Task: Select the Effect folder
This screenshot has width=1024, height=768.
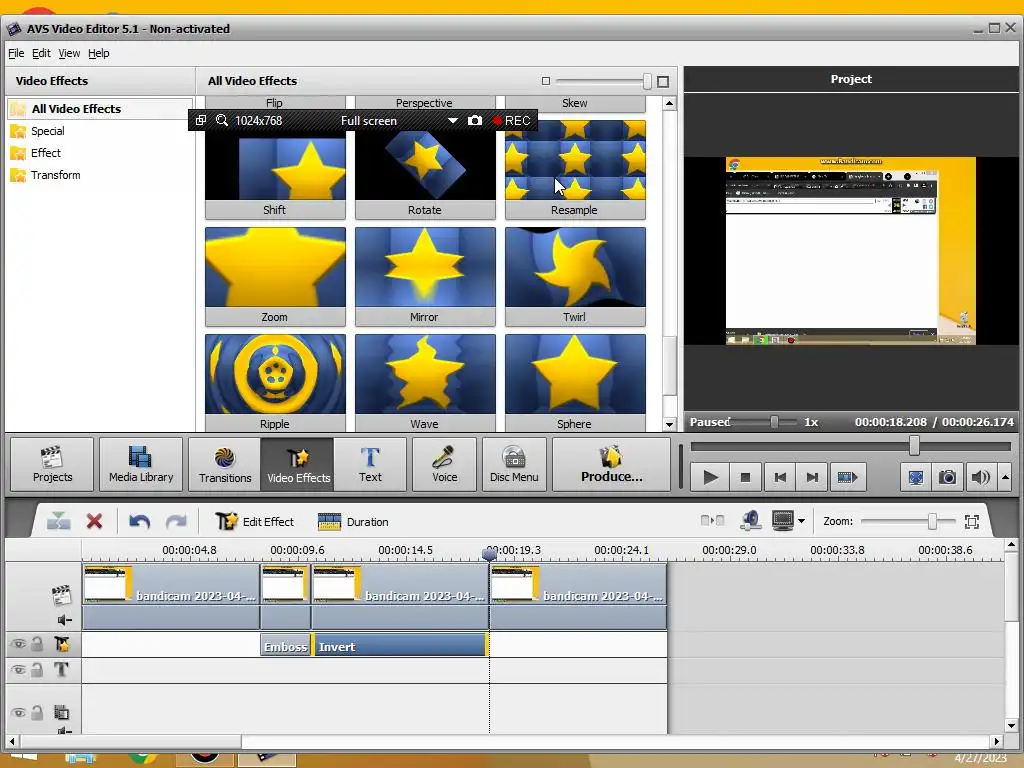Action: 46,153
